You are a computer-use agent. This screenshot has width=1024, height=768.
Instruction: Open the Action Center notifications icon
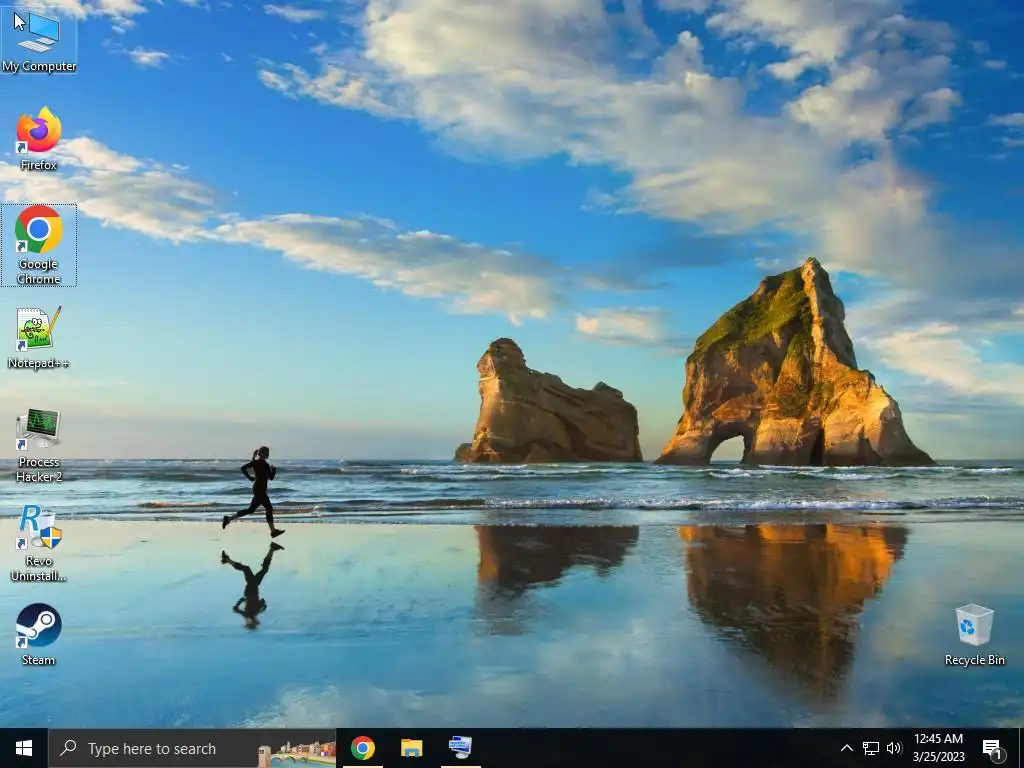tap(993, 748)
